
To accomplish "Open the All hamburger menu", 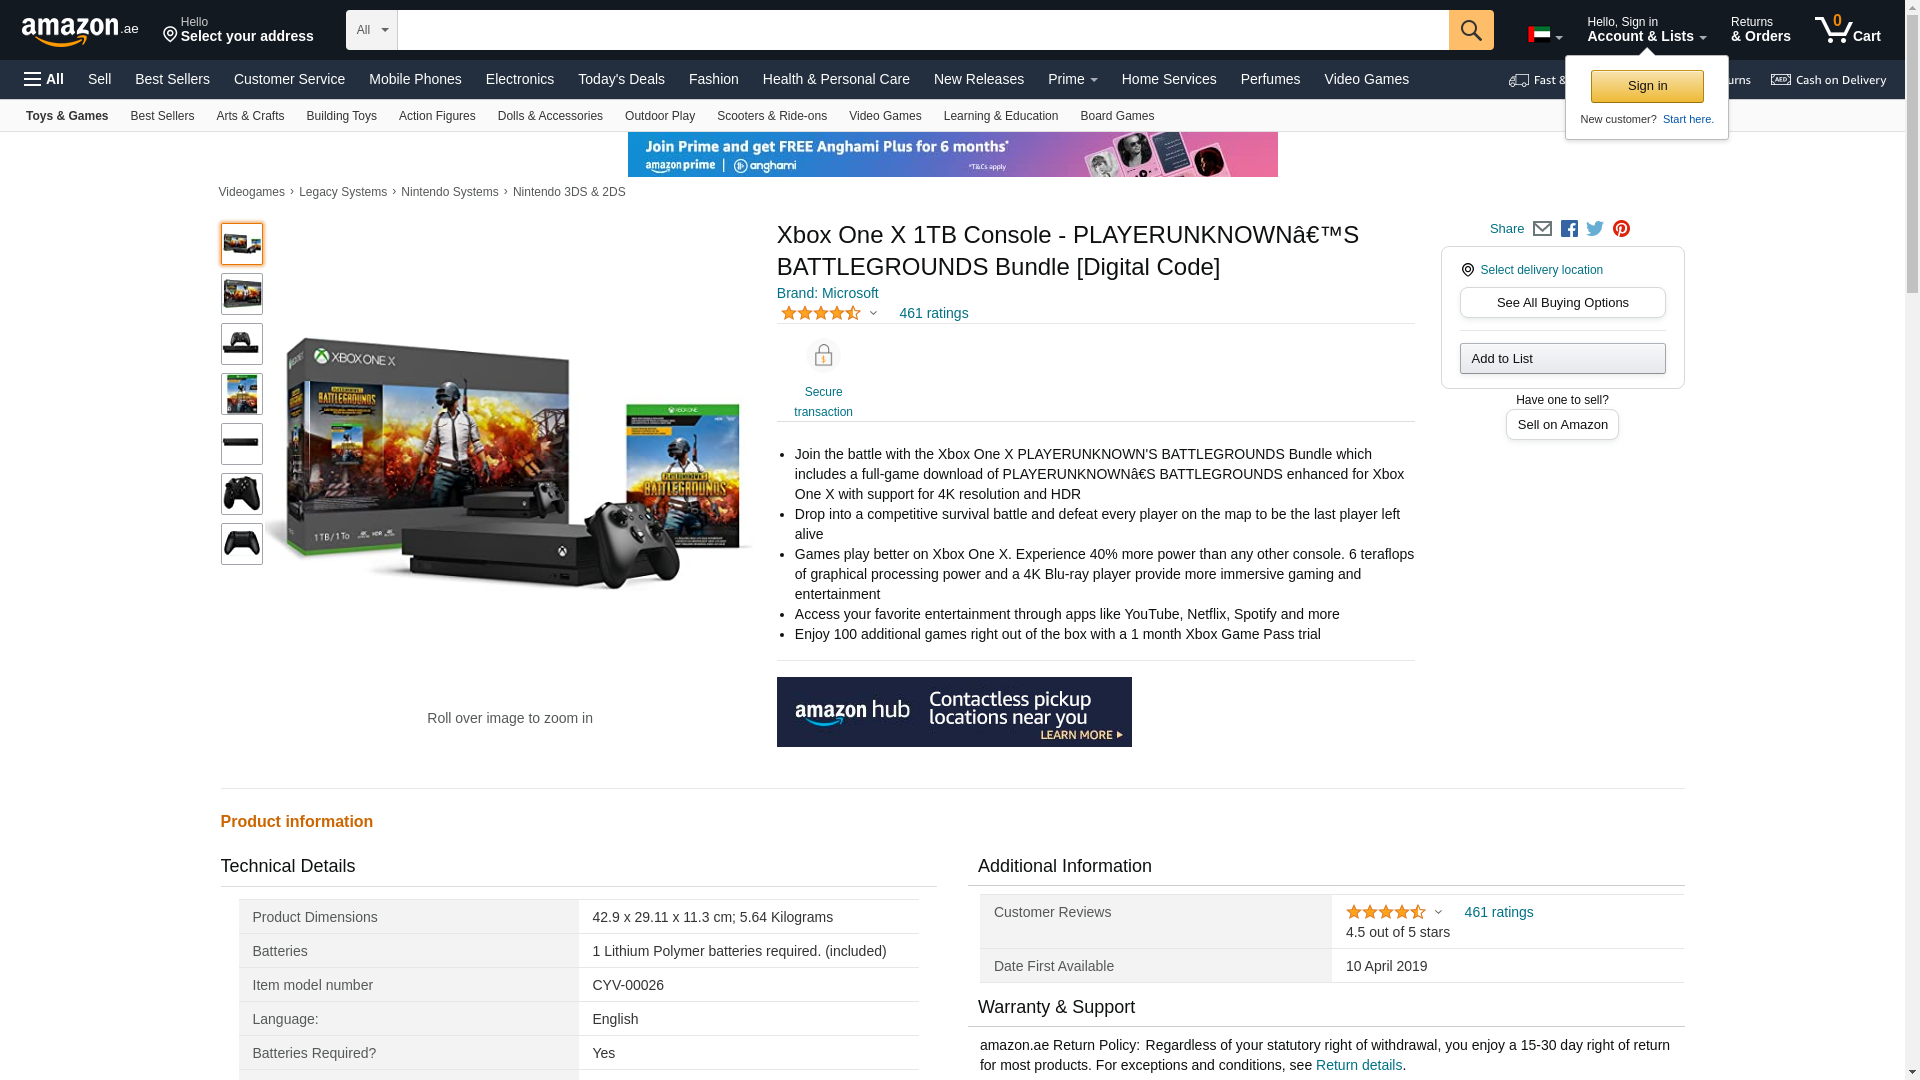I will pyautogui.click(x=44, y=79).
